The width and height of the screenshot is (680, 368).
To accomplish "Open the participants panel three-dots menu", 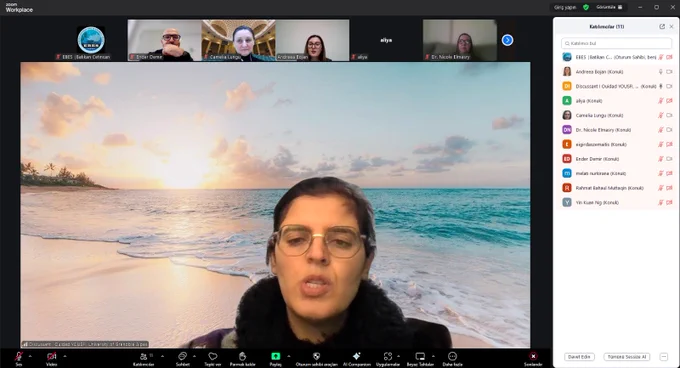I will pos(664,357).
